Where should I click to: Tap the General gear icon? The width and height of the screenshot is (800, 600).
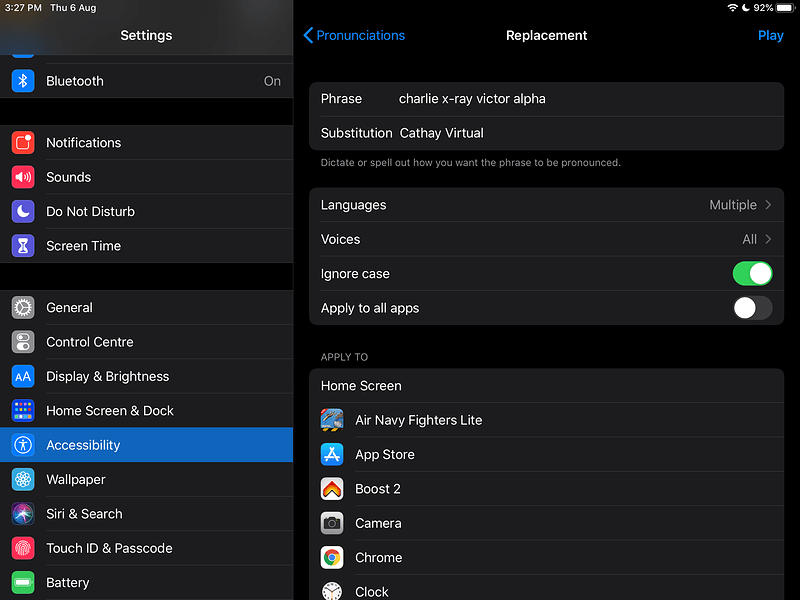tap(23, 308)
